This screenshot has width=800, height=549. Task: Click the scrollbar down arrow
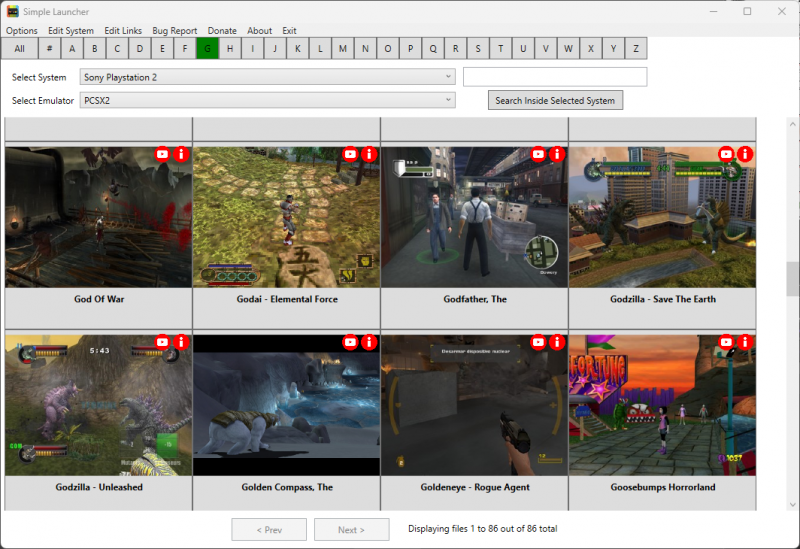click(x=792, y=505)
